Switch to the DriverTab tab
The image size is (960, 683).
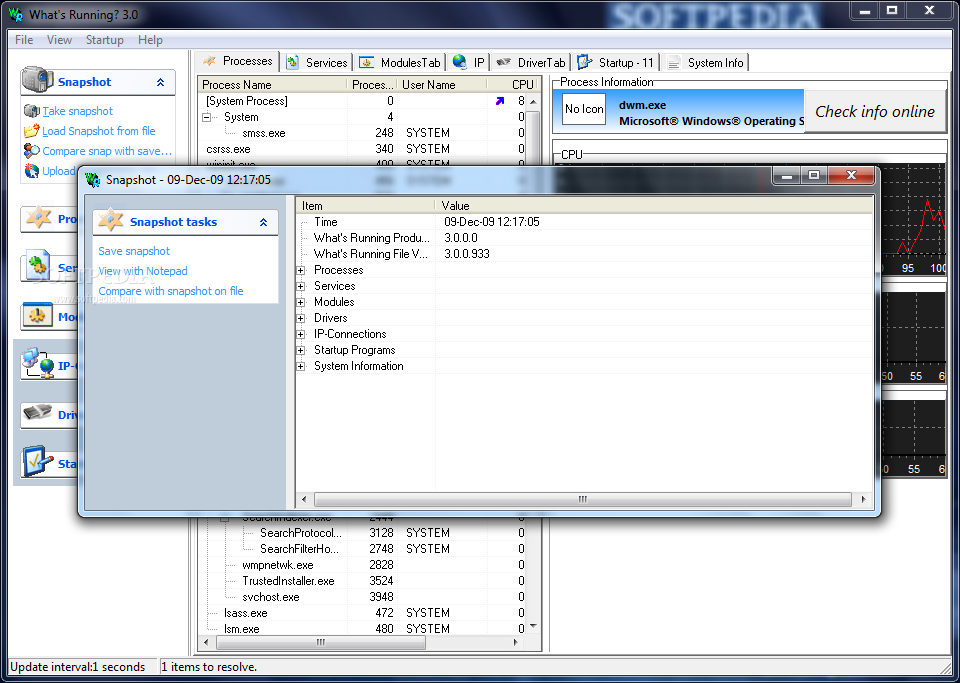click(531, 62)
